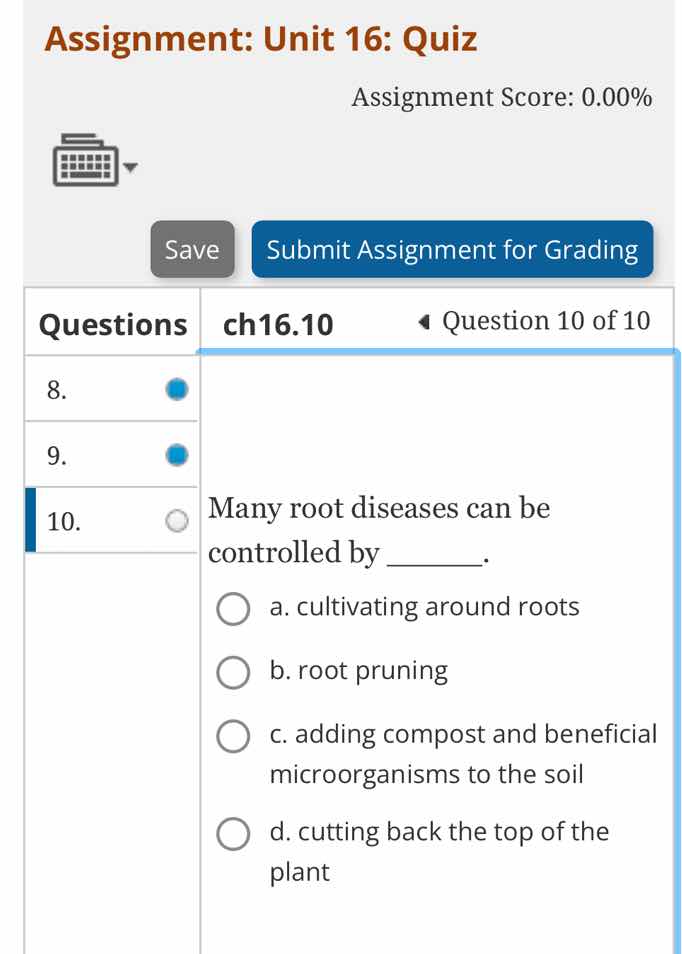682x954 pixels.
Task: Click Save to store your answers
Action: point(192,250)
